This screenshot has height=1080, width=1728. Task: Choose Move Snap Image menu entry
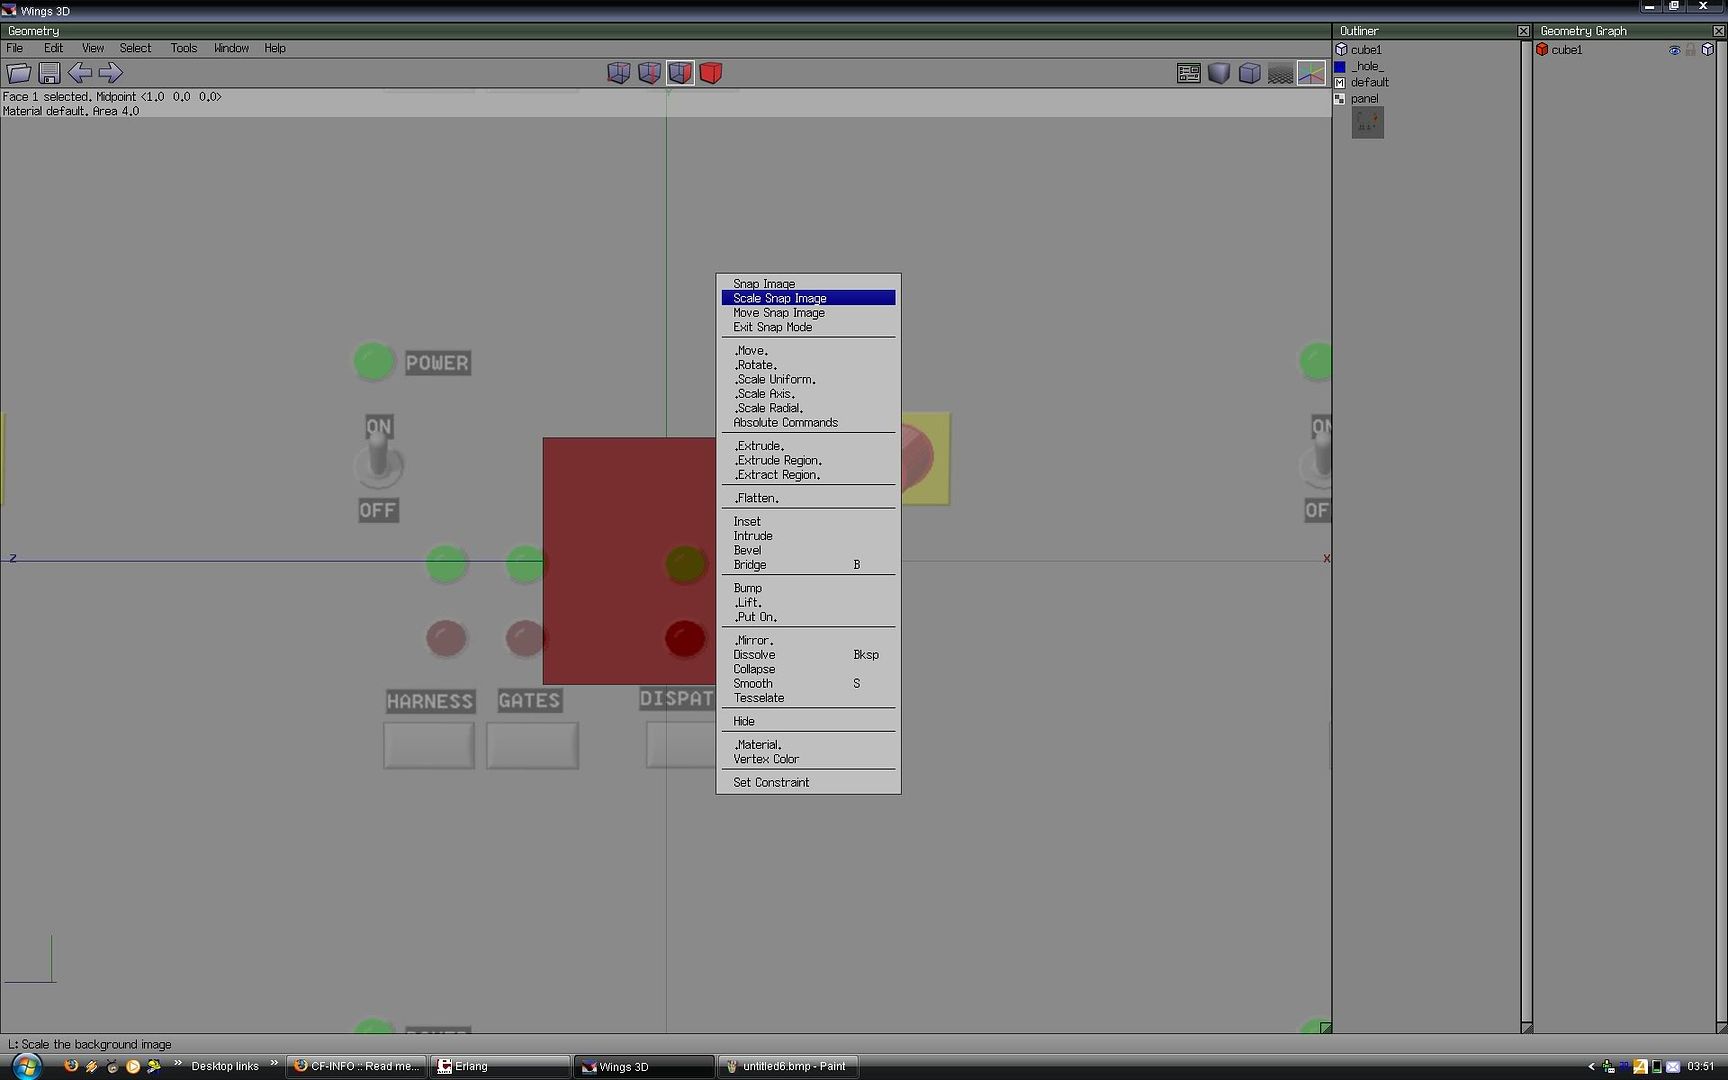(x=808, y=313)
